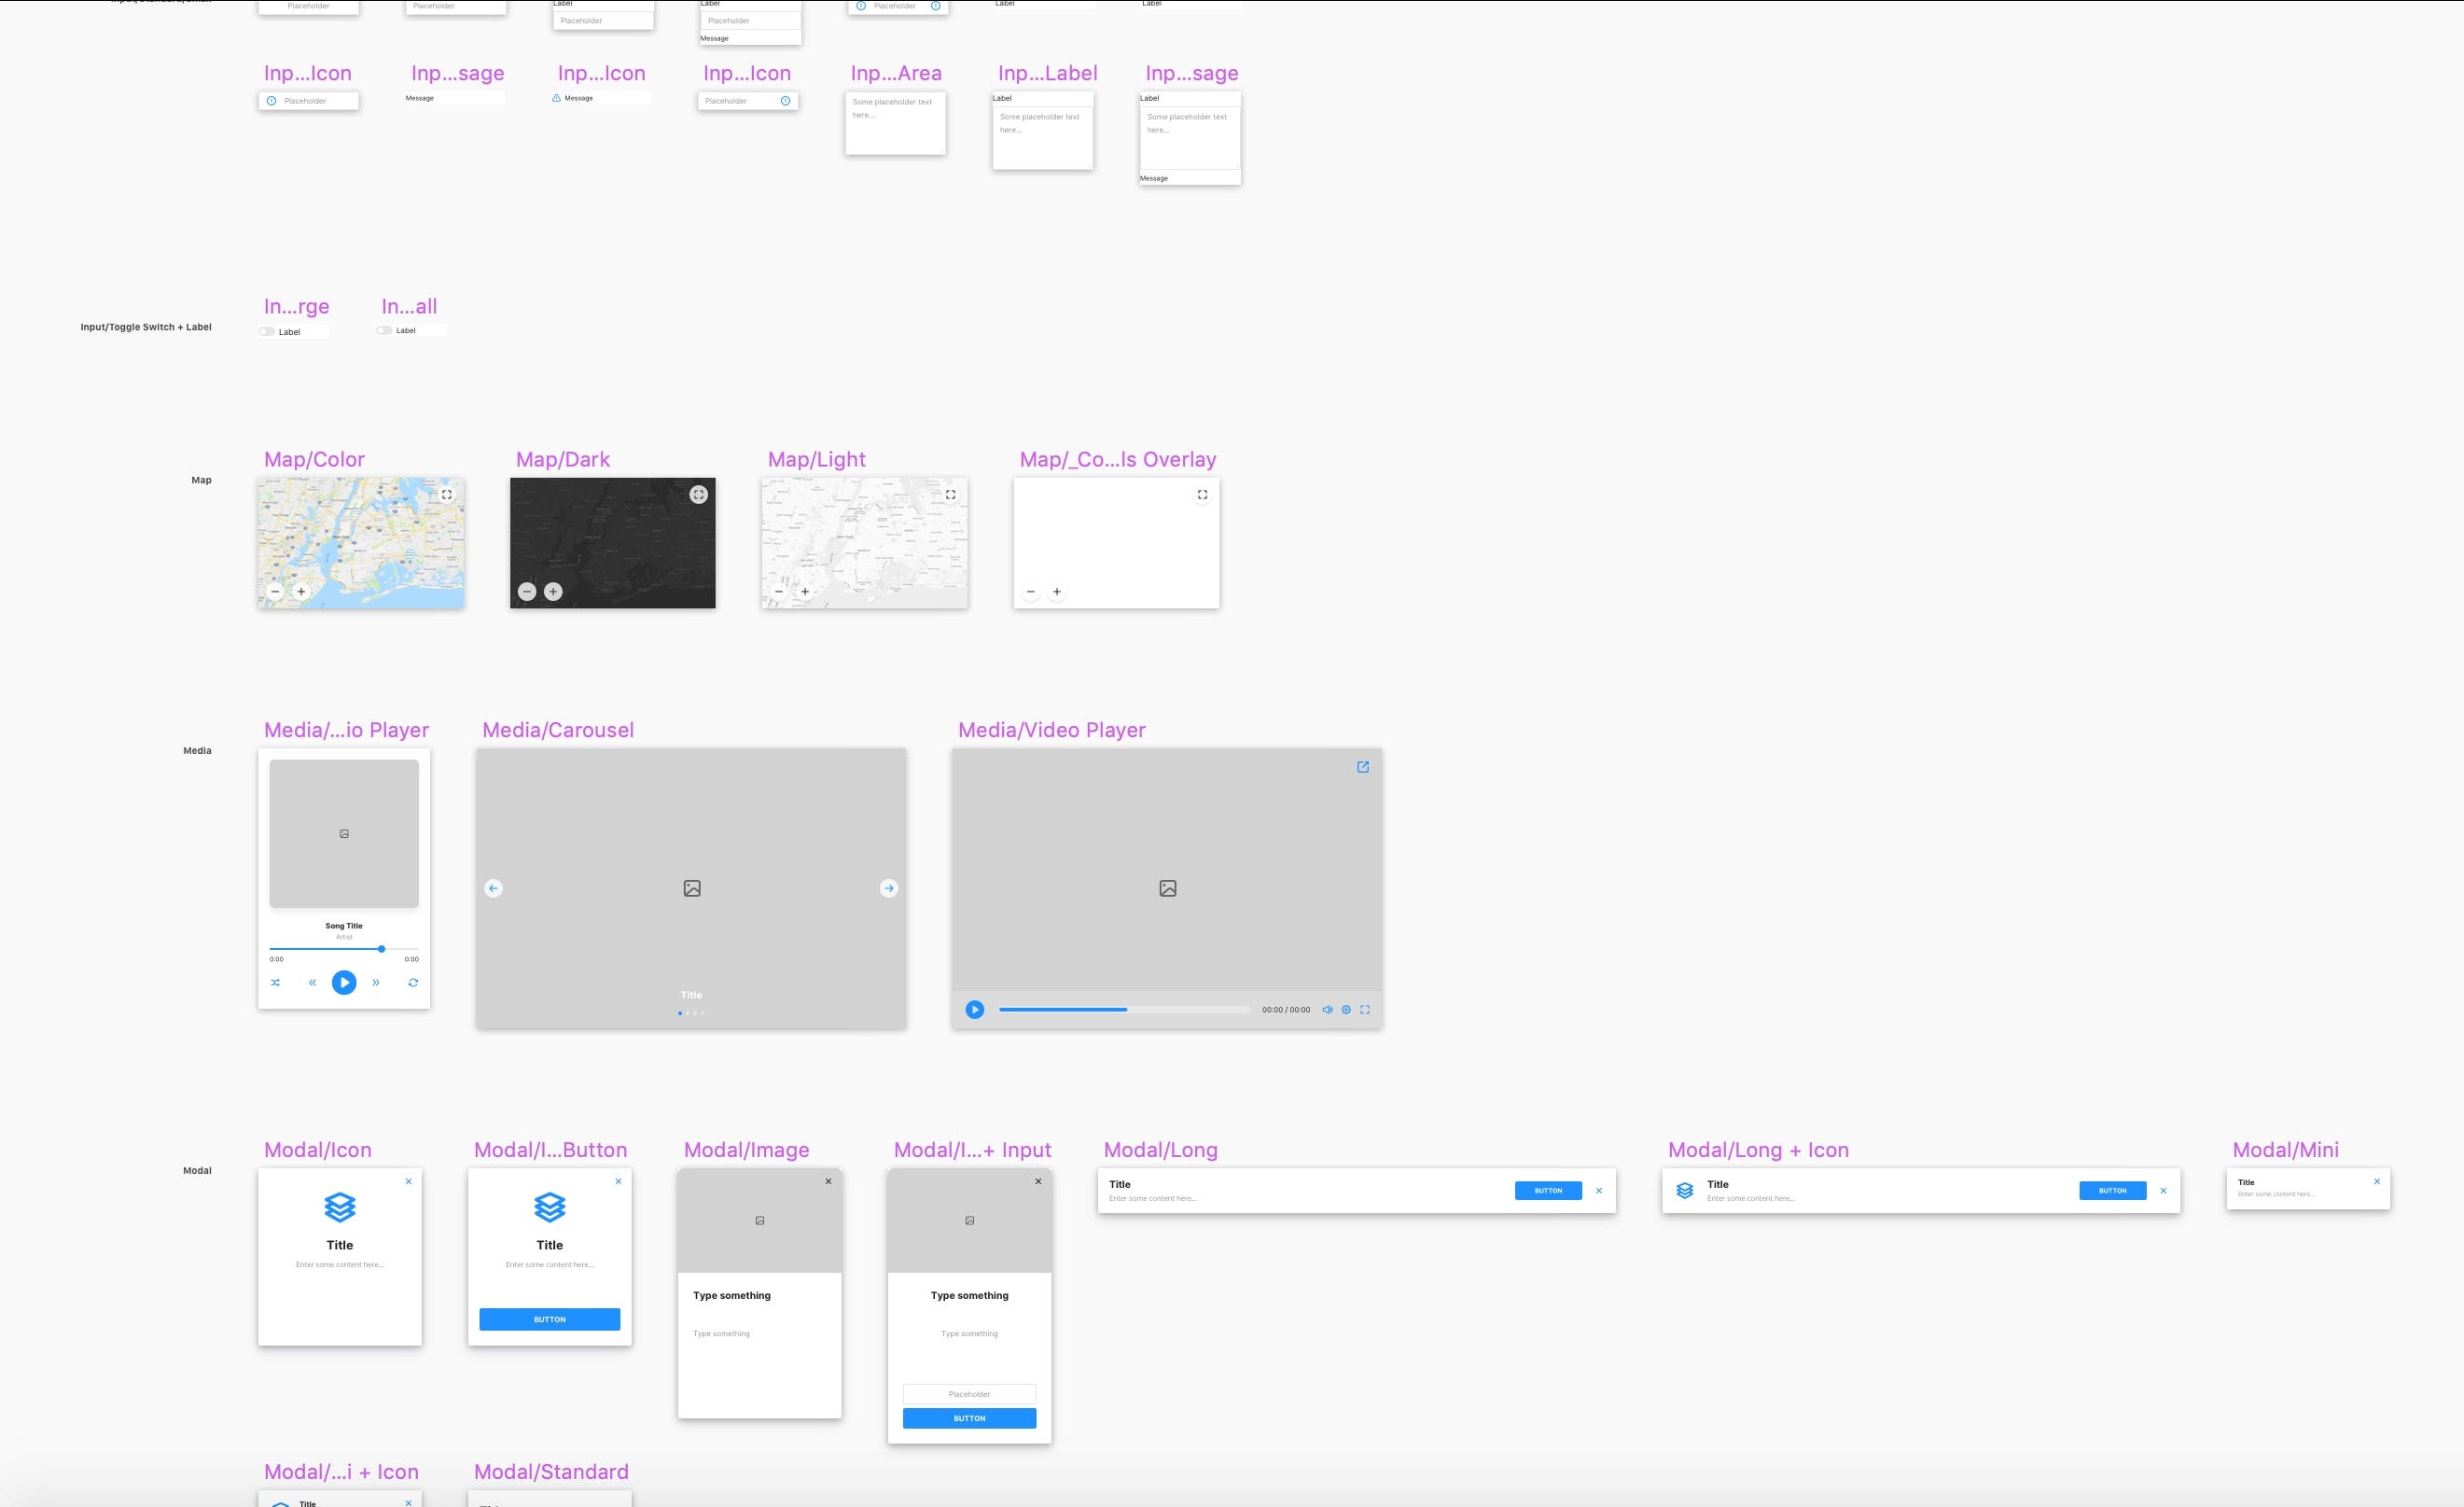2464x1507 pixels.
Task: Click shuffle icon in audio player
Action: (275, 983)
